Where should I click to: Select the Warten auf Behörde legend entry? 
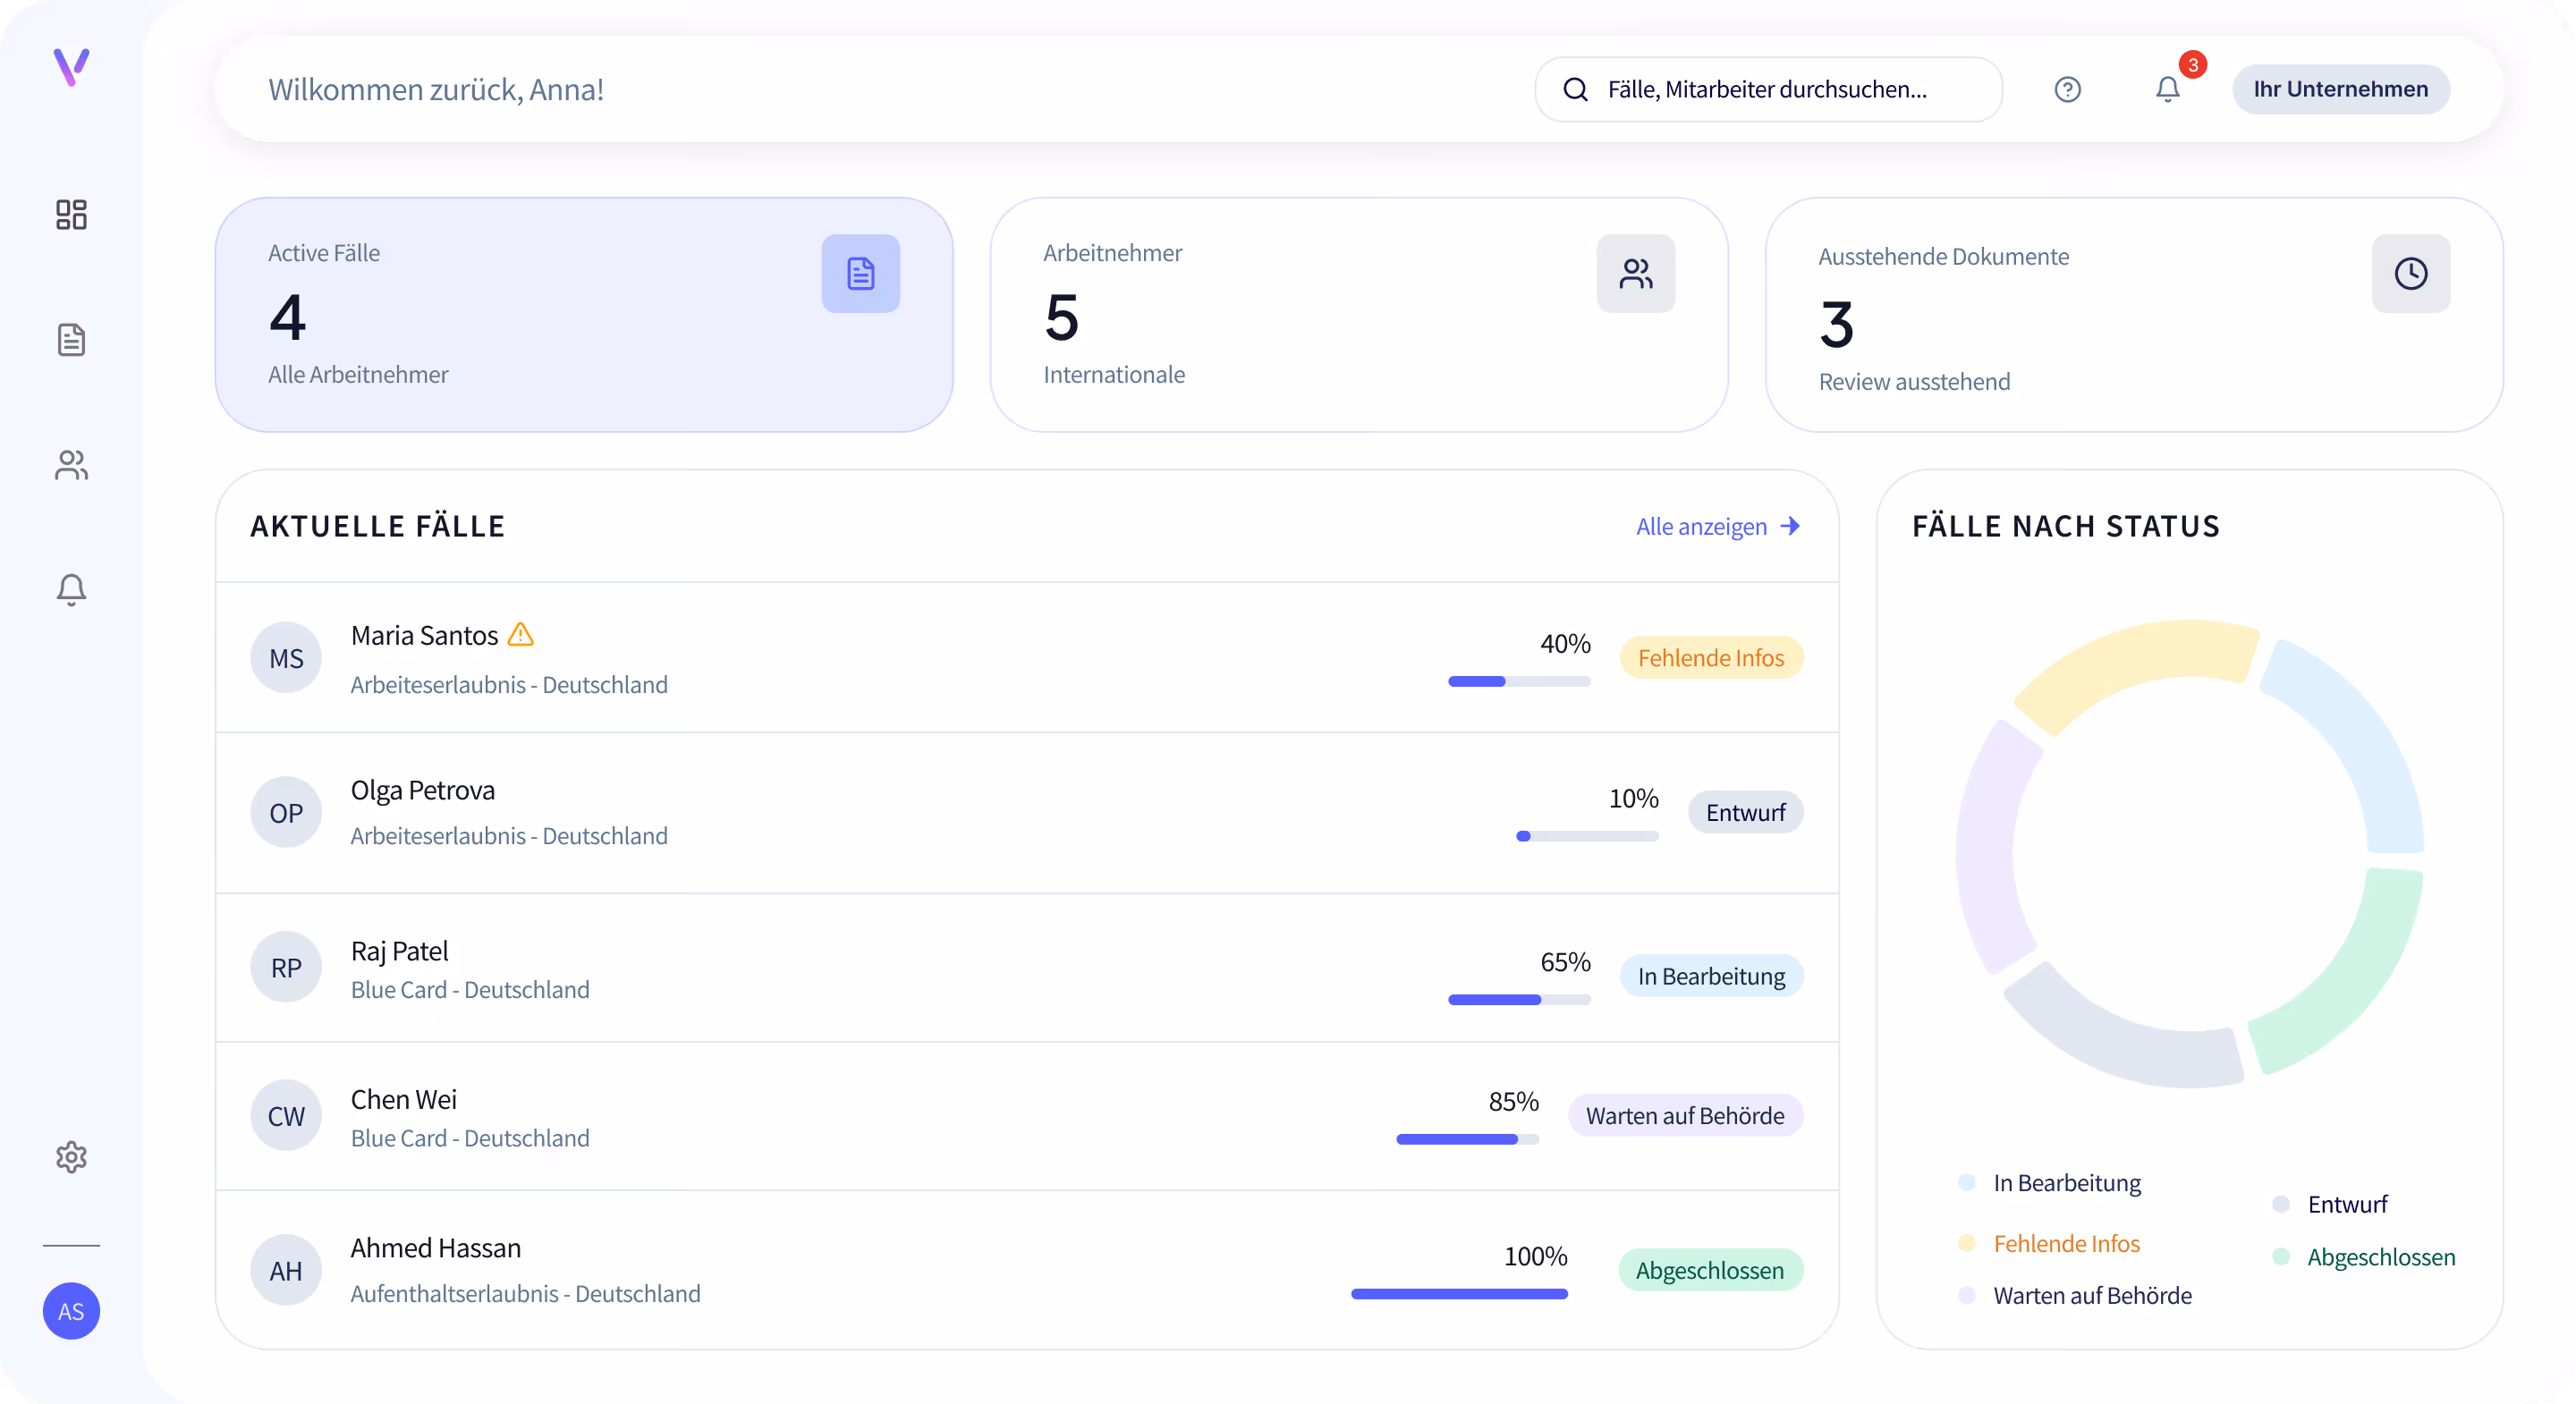click(2092, 1295)
